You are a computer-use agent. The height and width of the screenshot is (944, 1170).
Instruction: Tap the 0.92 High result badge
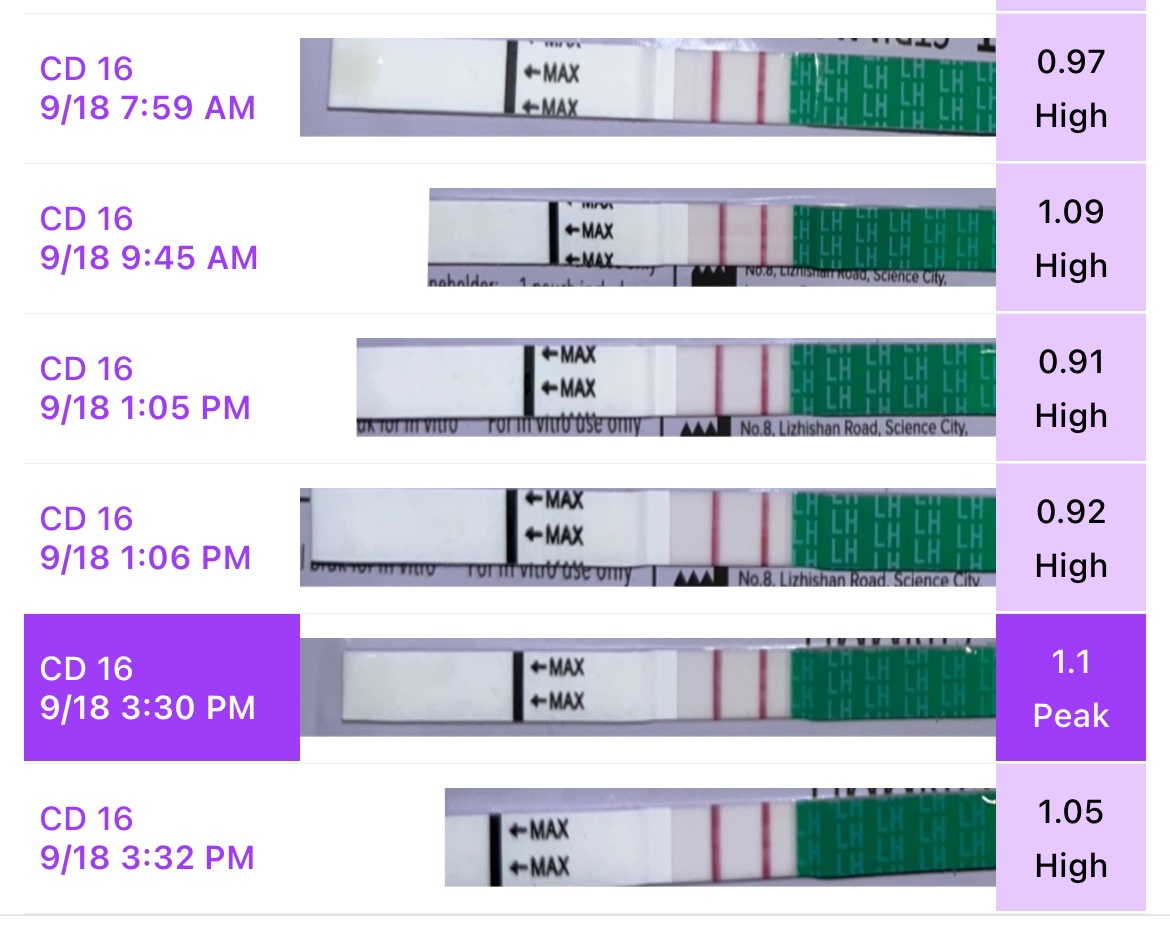[1071, 538]
